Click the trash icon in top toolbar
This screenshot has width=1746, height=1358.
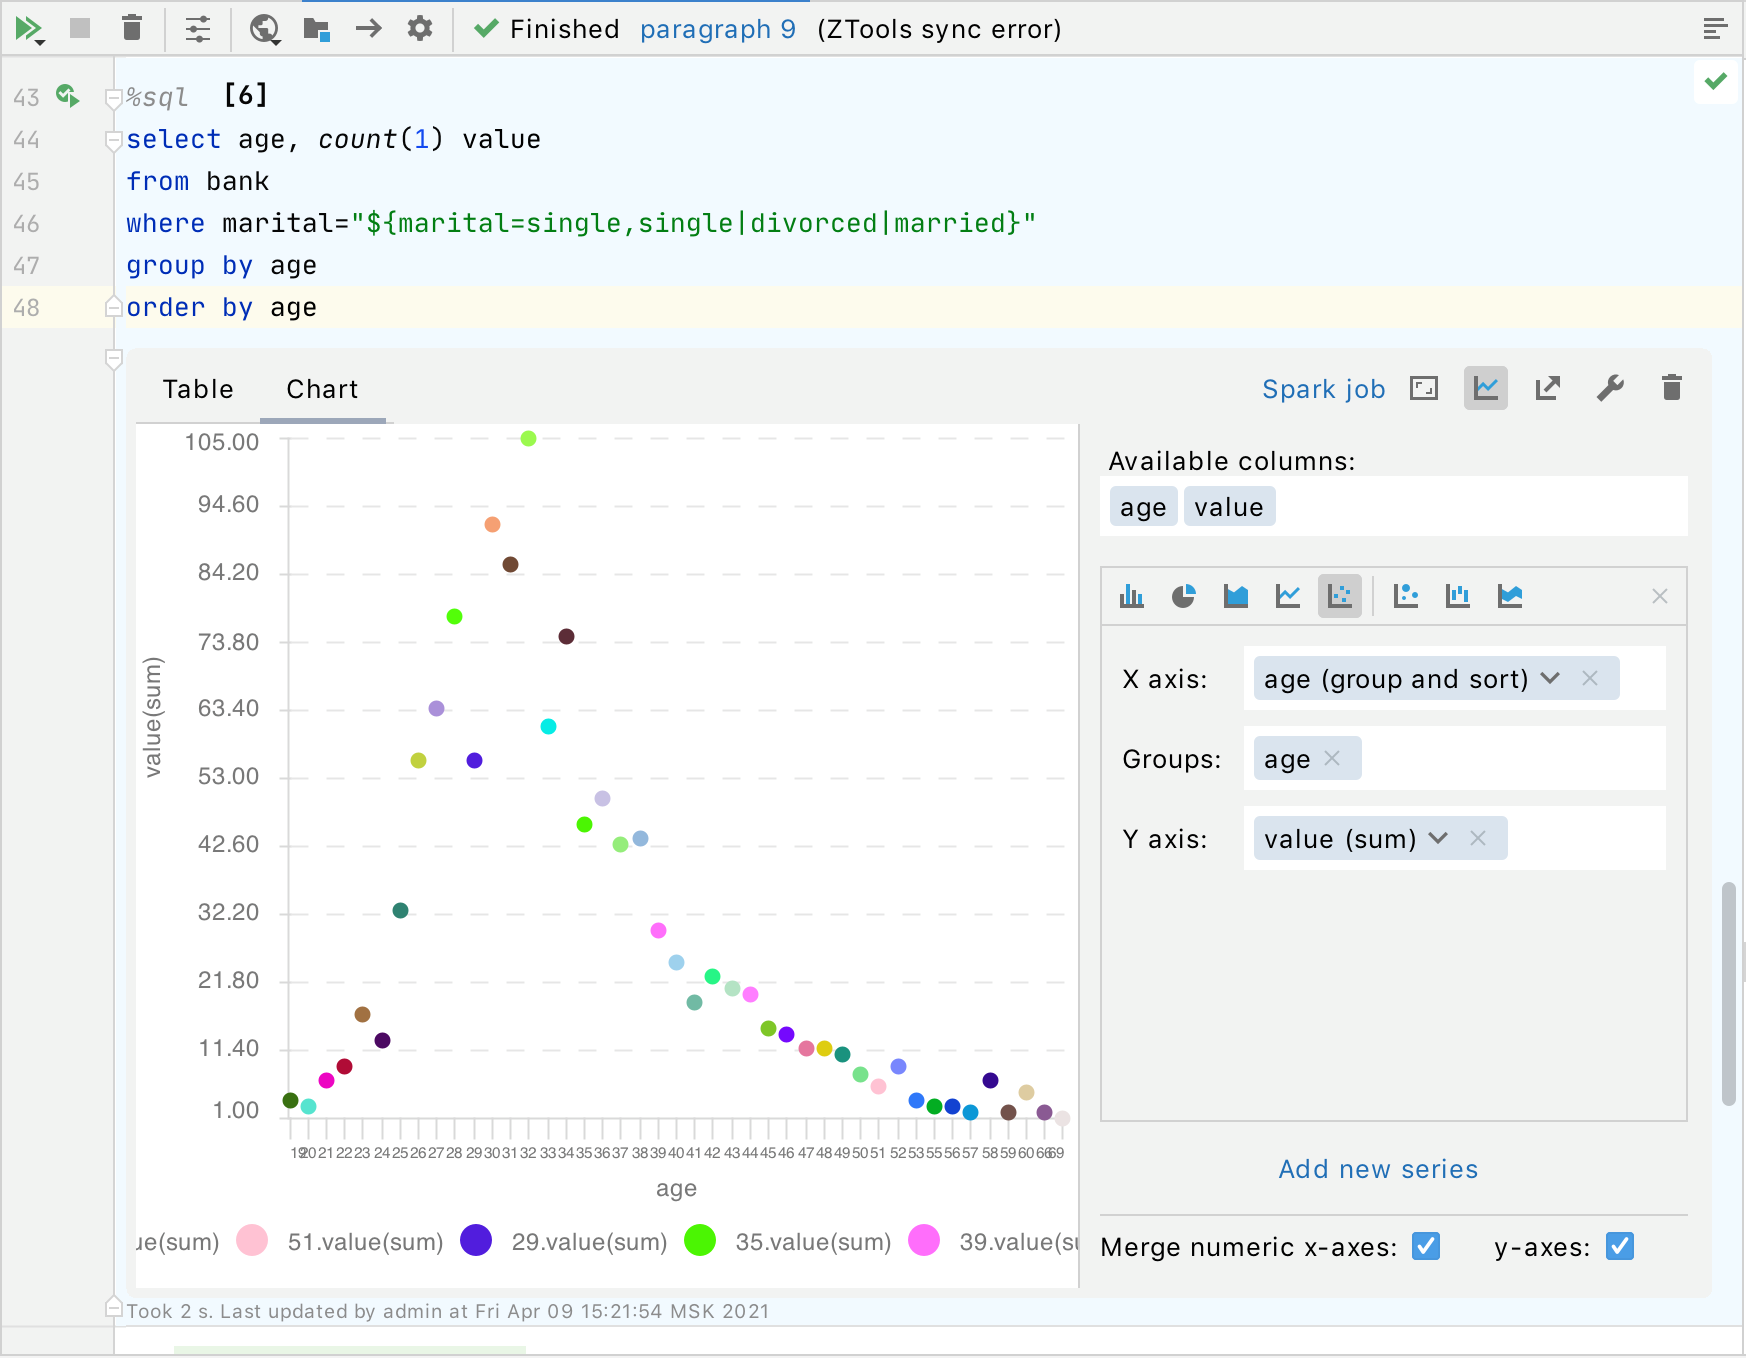pyautogui.click(x=132, y=28)
